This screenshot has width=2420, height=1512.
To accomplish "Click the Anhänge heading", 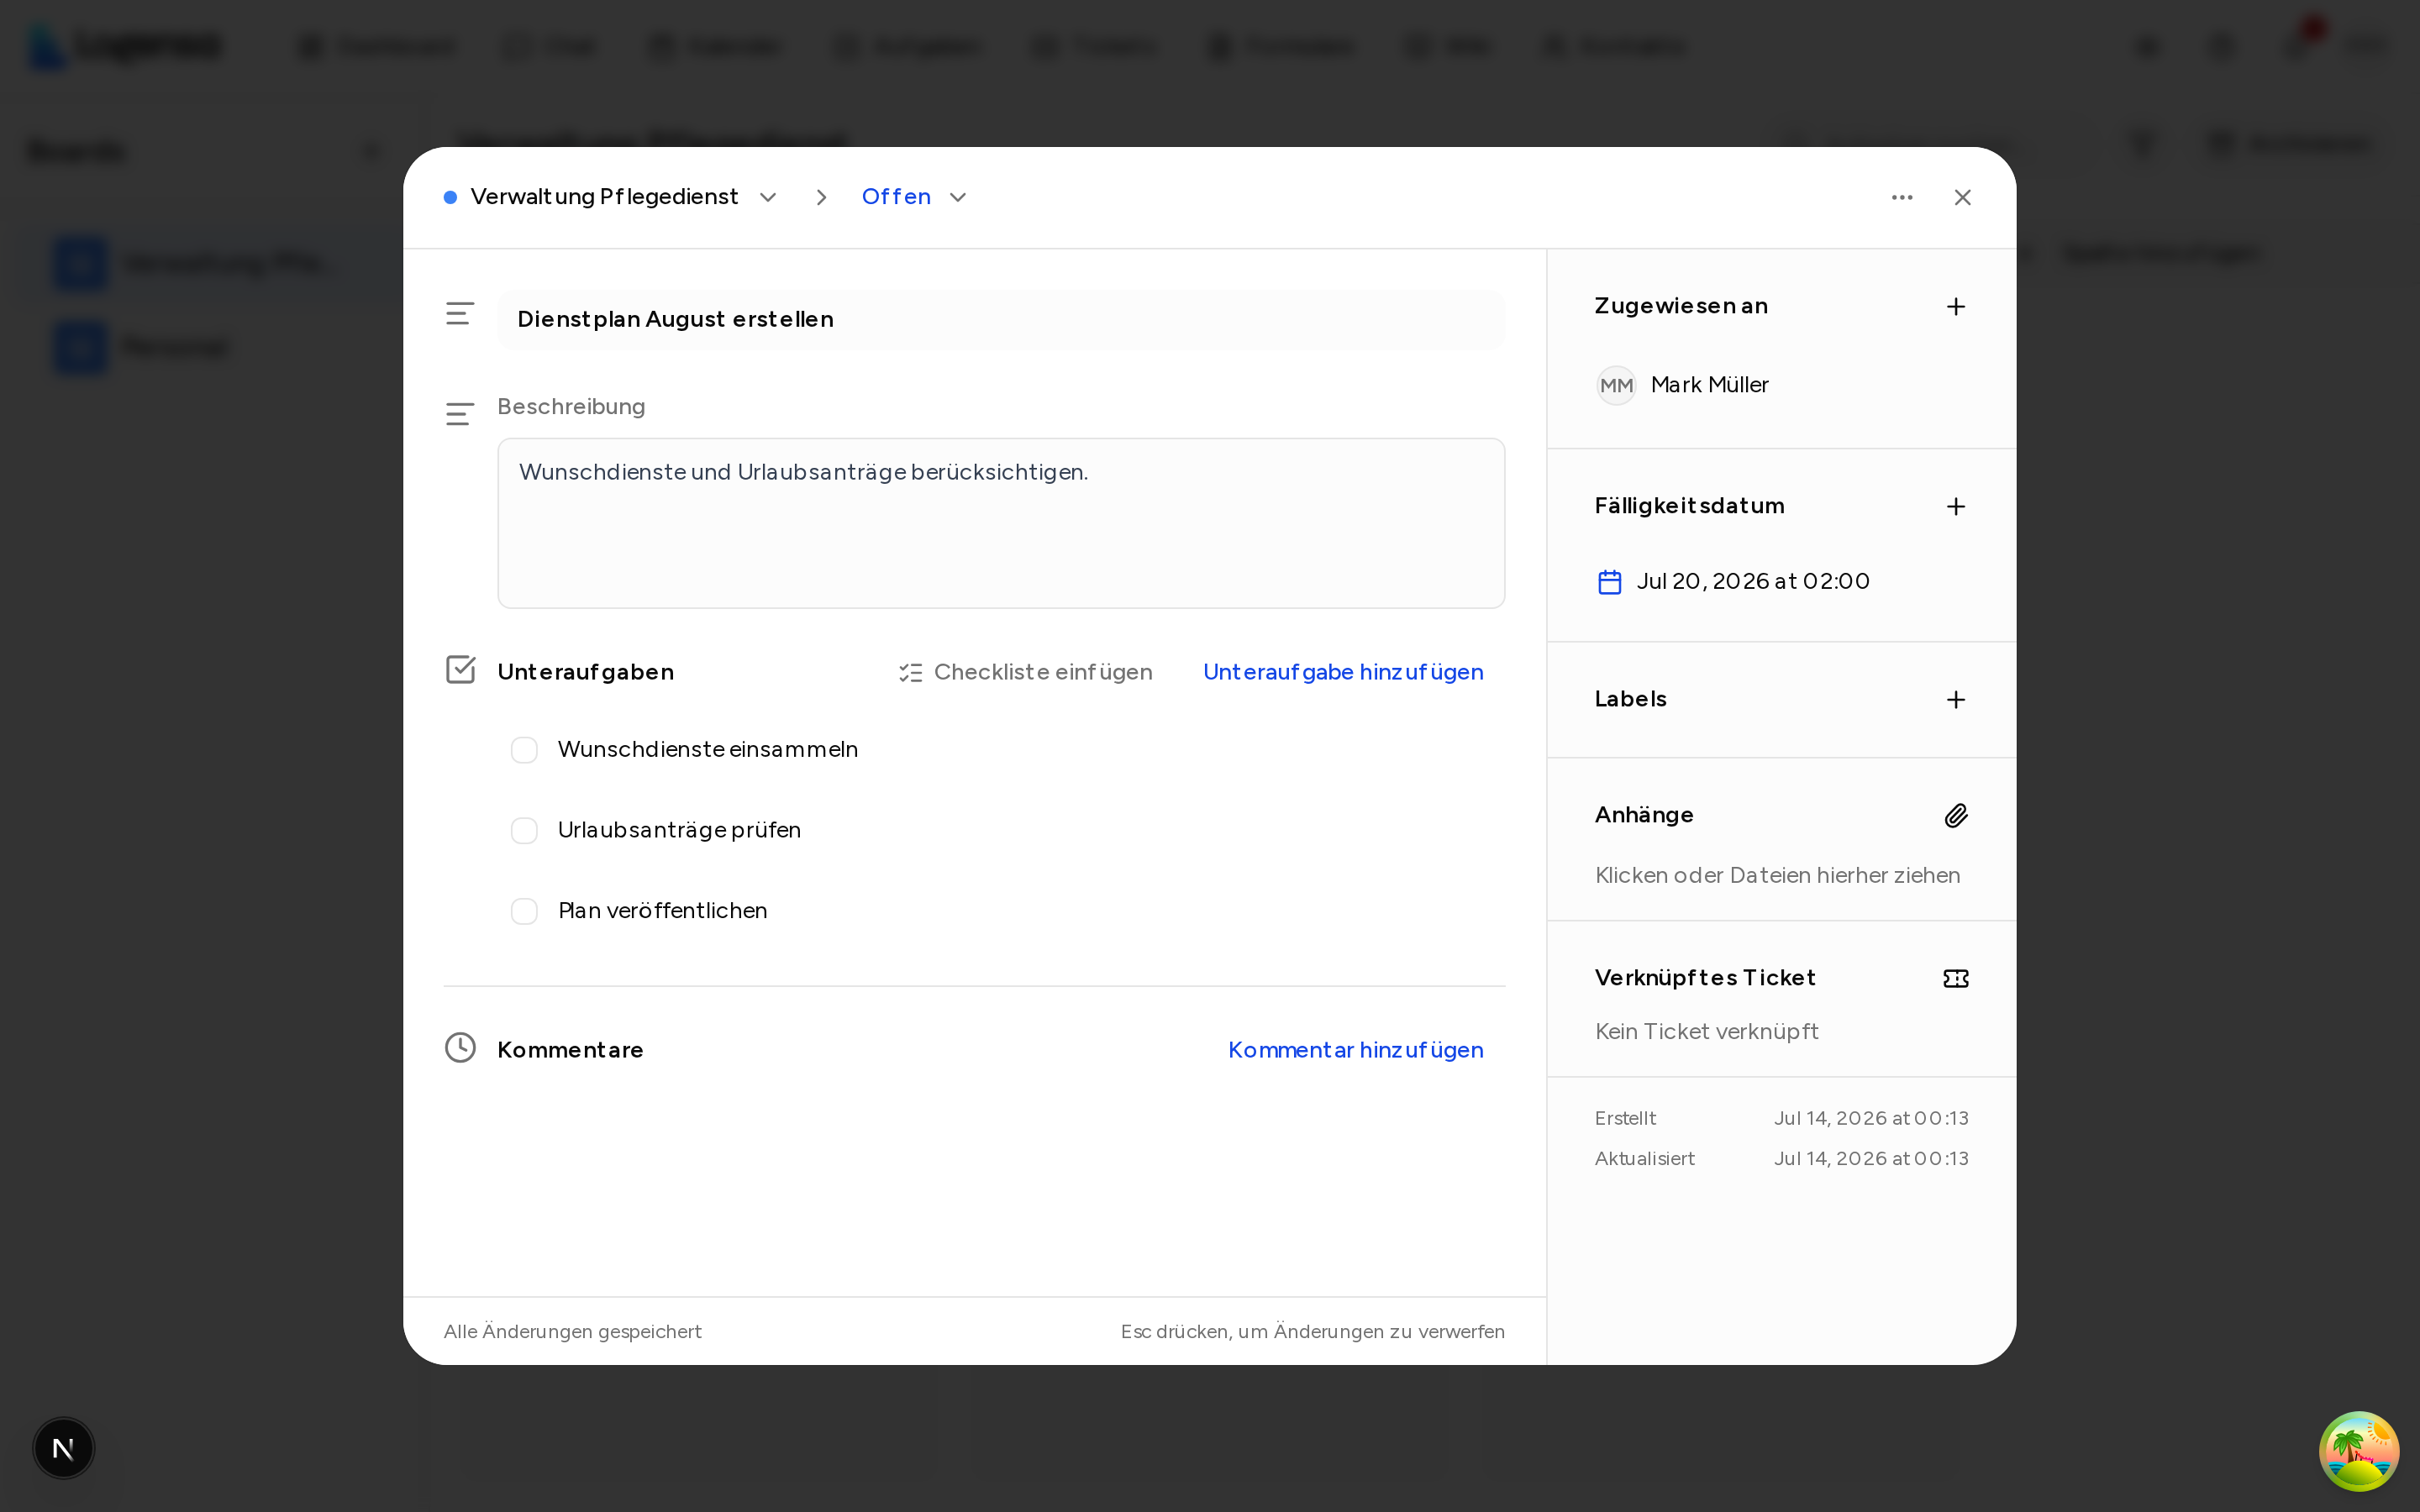I will click(1644, 815).
